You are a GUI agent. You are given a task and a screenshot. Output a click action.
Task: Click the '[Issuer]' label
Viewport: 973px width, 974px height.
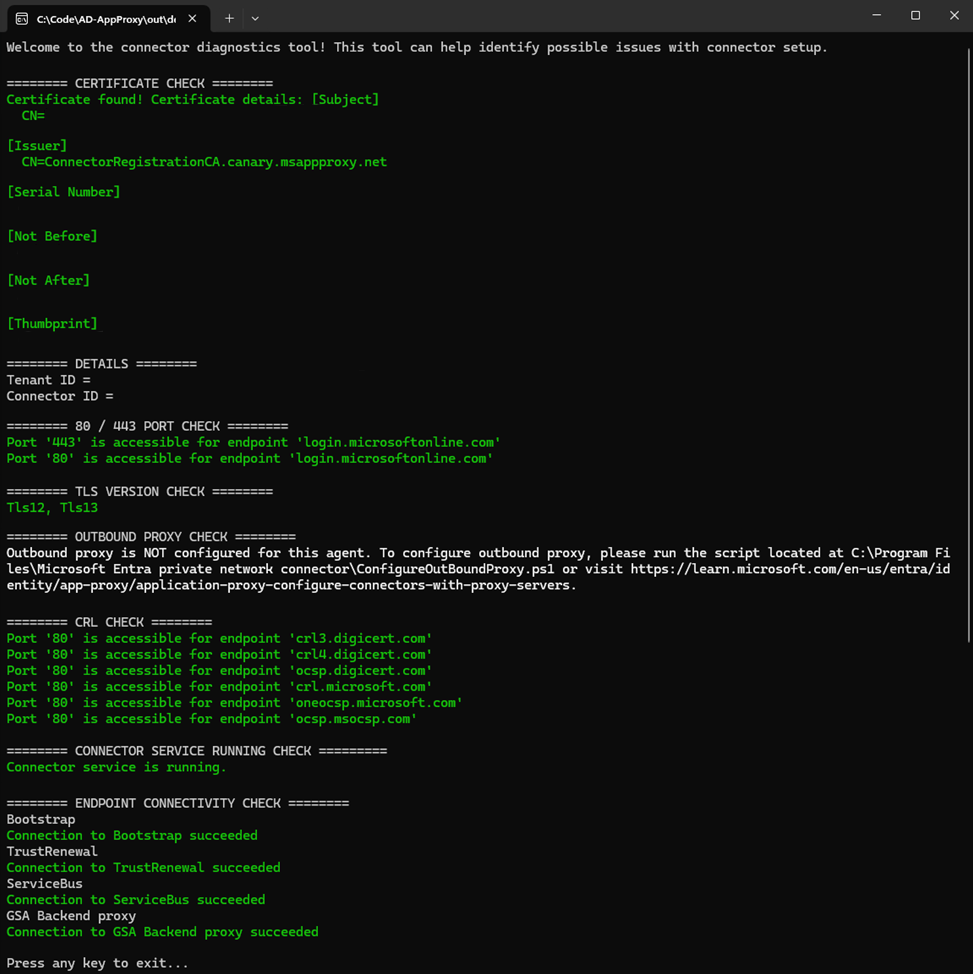point(37,146)
